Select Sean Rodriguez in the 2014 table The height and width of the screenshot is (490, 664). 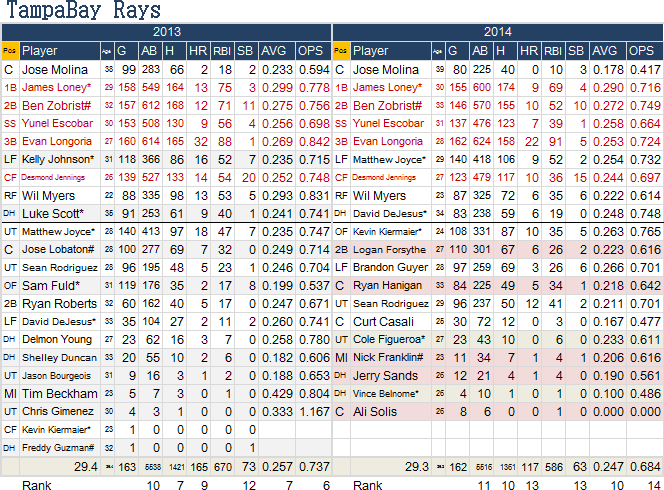click(390, 304)
